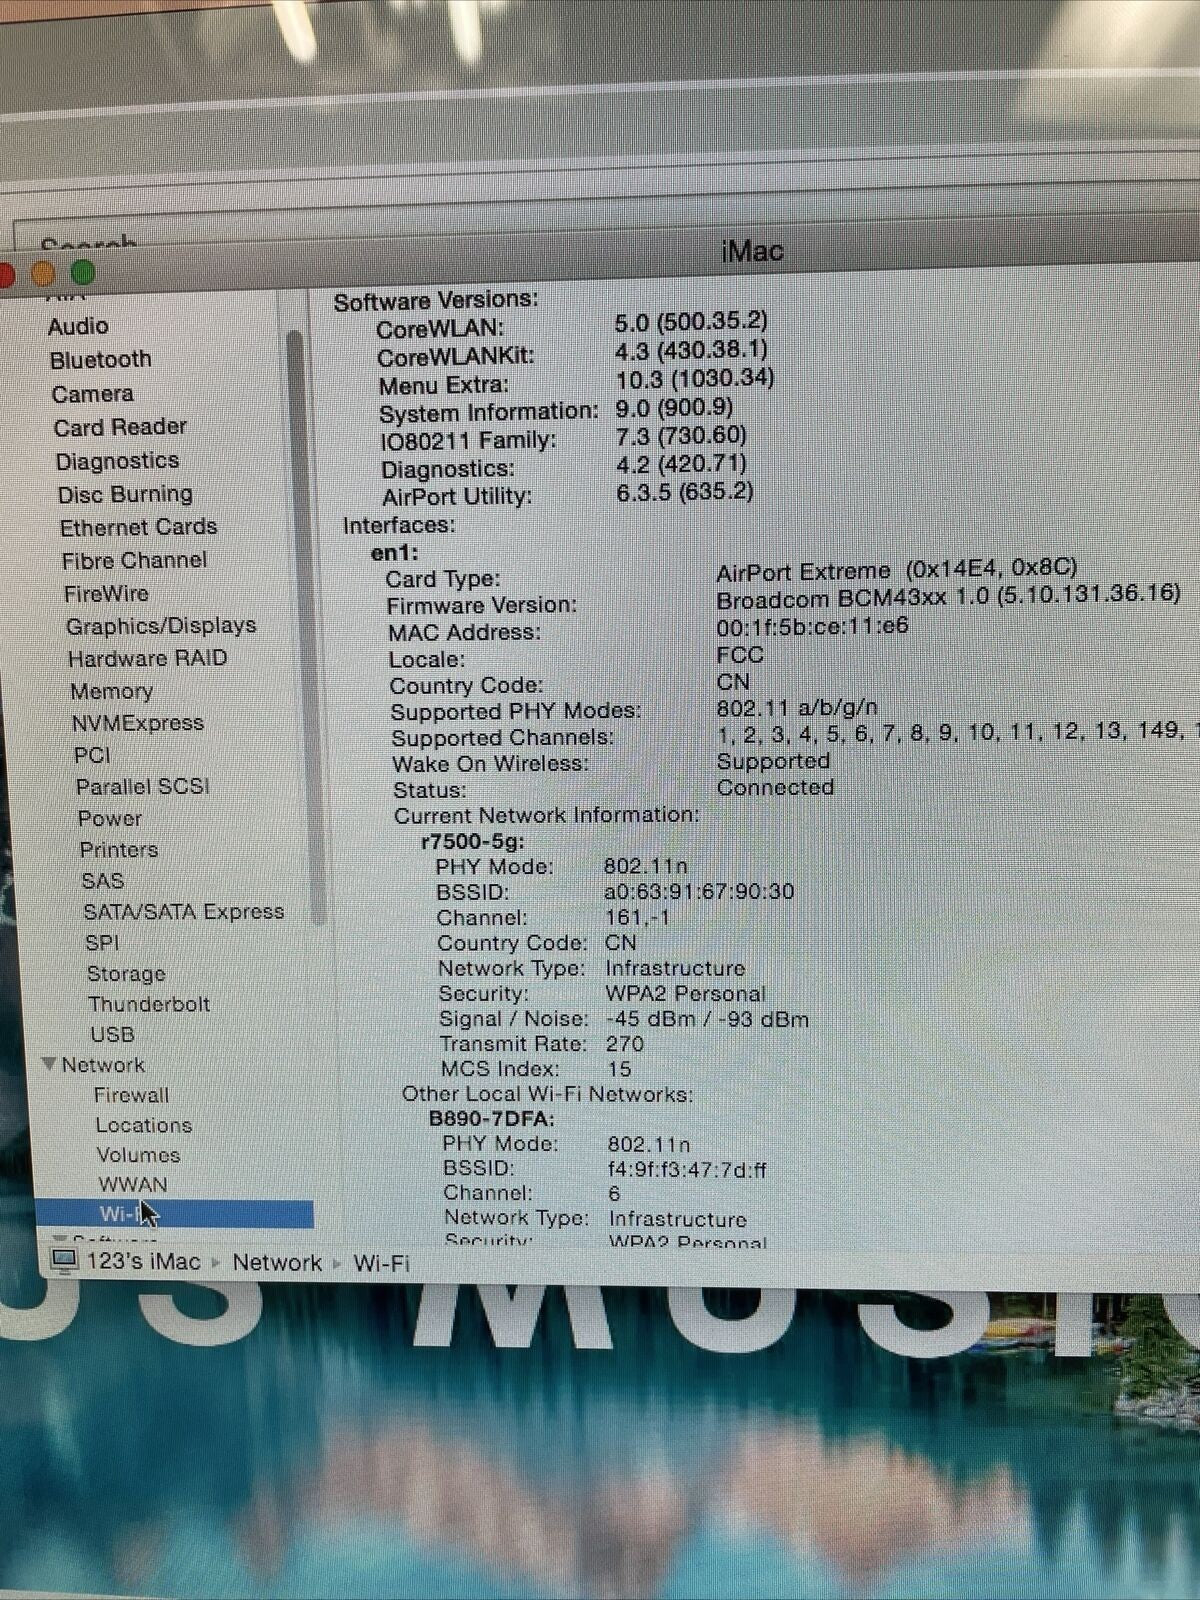Click the r7500-5g network name
The width and height of the screenshot is (1200, 1600).
472,841
